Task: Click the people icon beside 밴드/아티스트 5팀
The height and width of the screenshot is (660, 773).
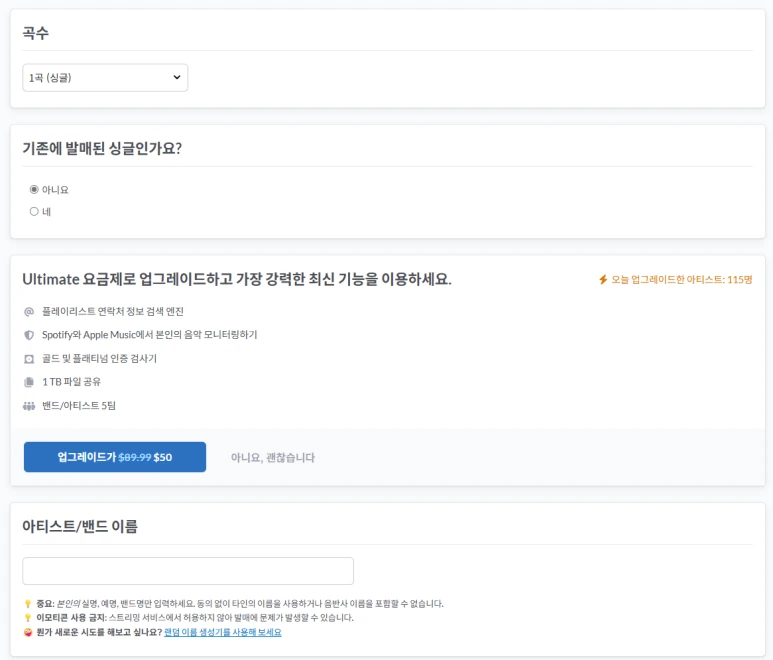Action: (29, 406)
